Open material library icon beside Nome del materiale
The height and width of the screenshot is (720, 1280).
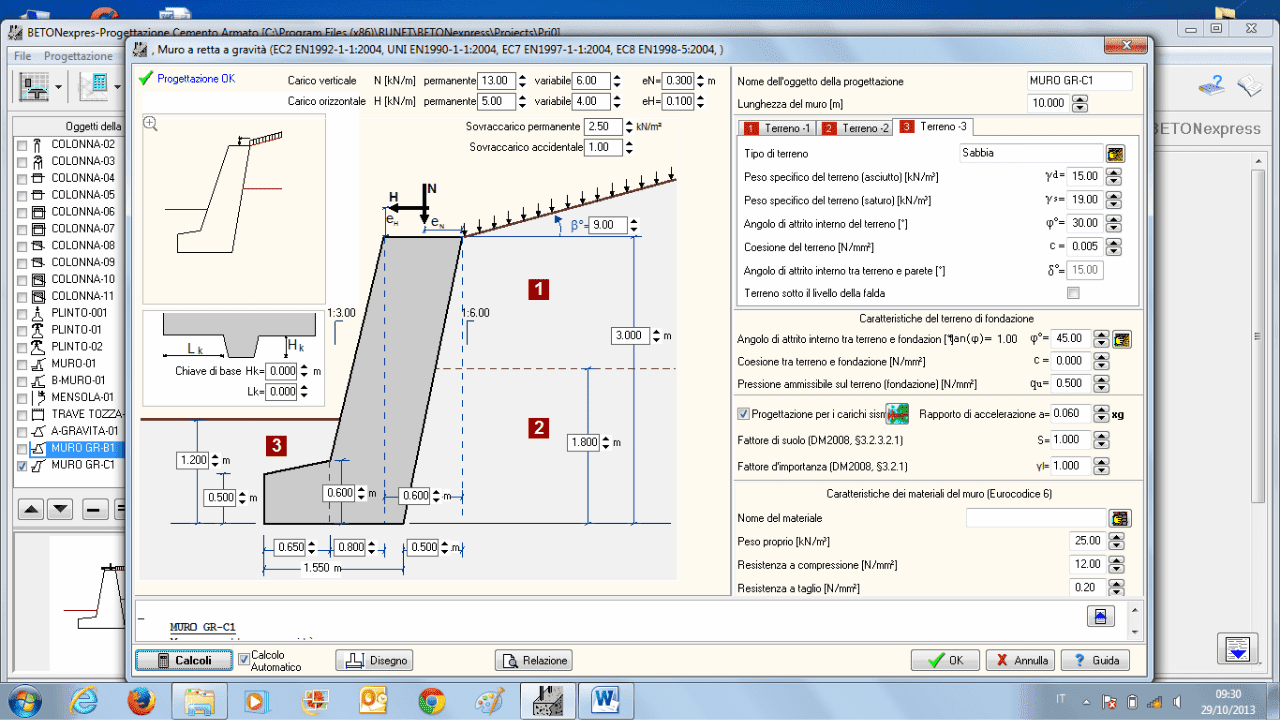1120,518
